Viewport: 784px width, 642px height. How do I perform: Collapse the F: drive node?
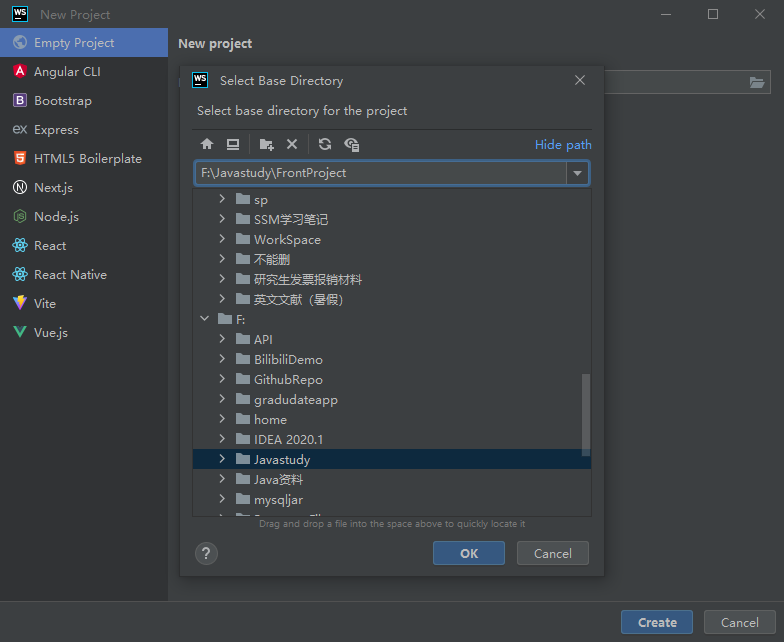pos(204,318)
